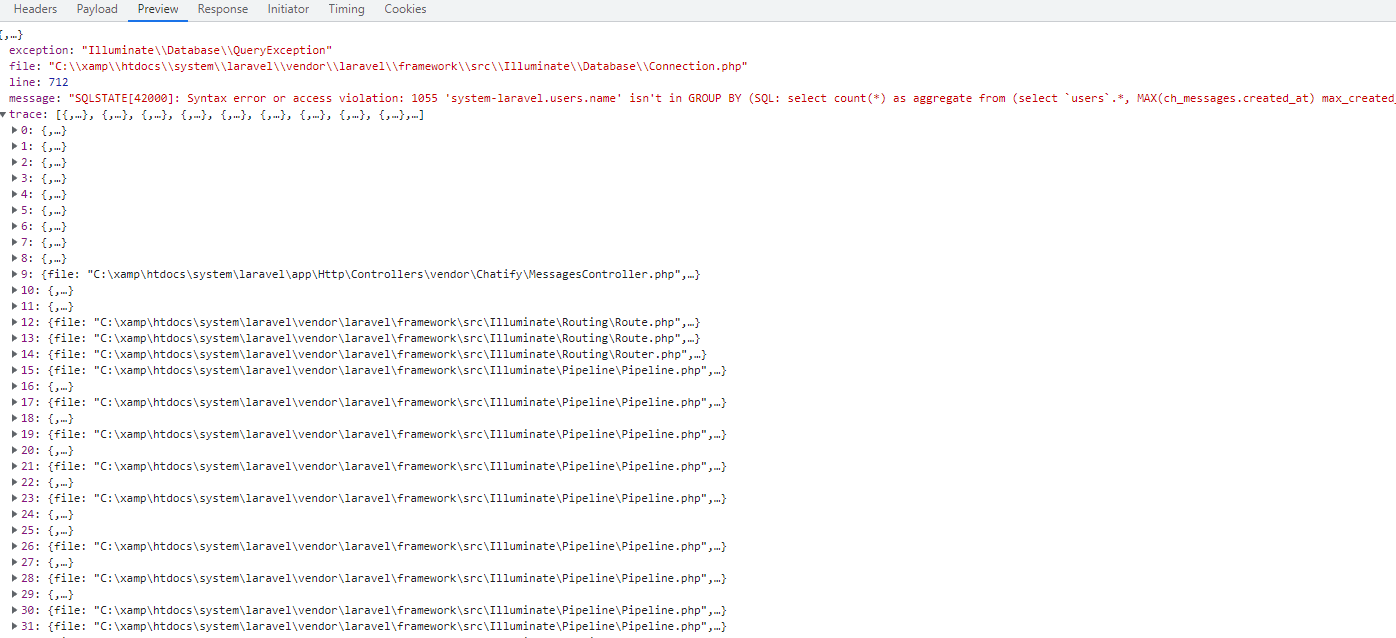Viewport: 1396px width, 638px height.
Task: Select the Preview tab
Action: coord(158,9)
